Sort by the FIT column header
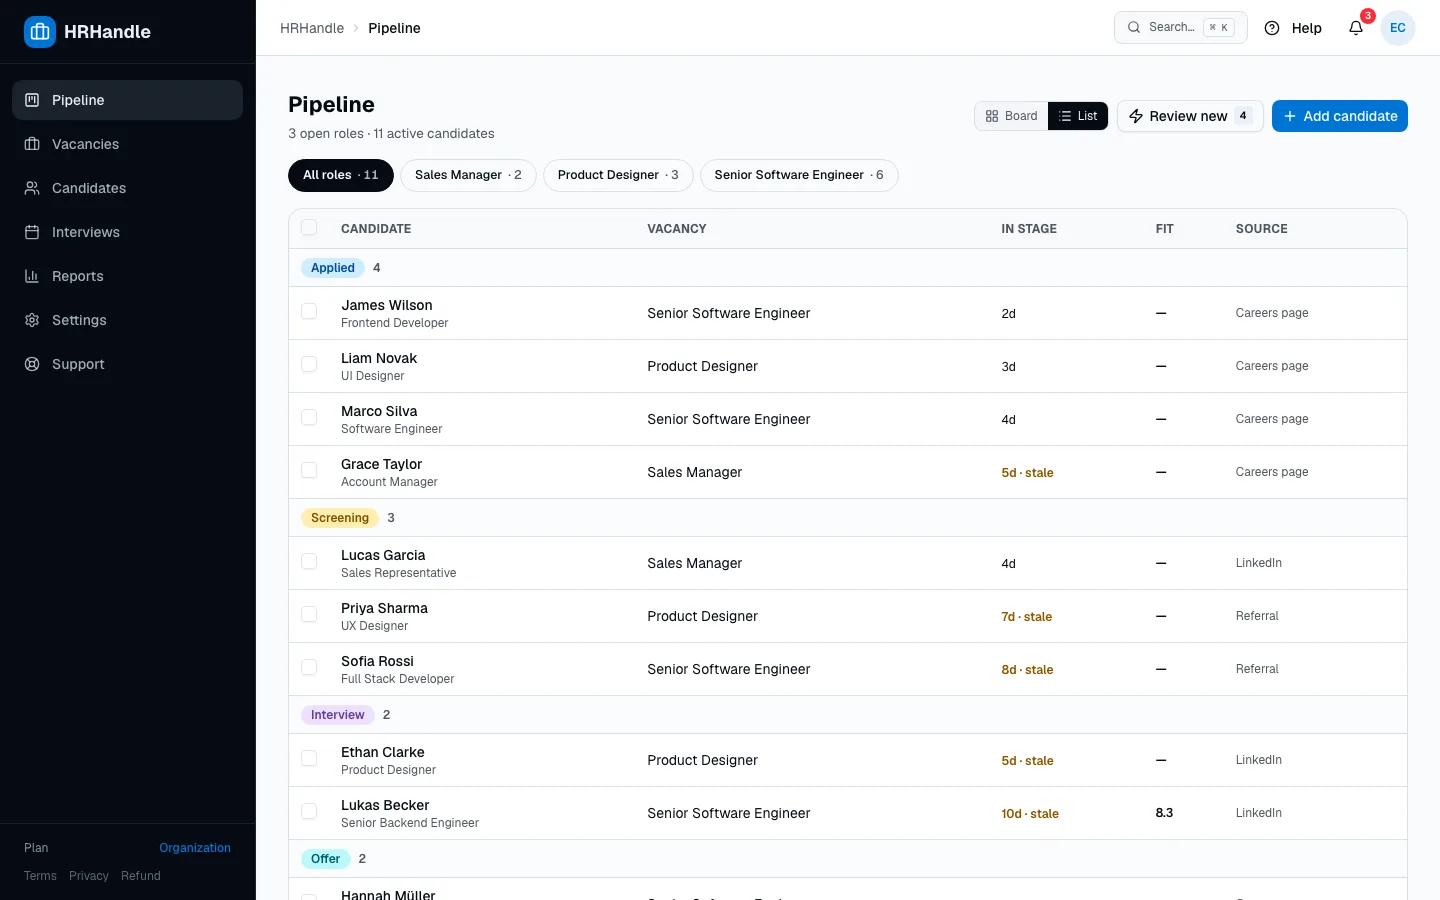 tap(1164, 229)
